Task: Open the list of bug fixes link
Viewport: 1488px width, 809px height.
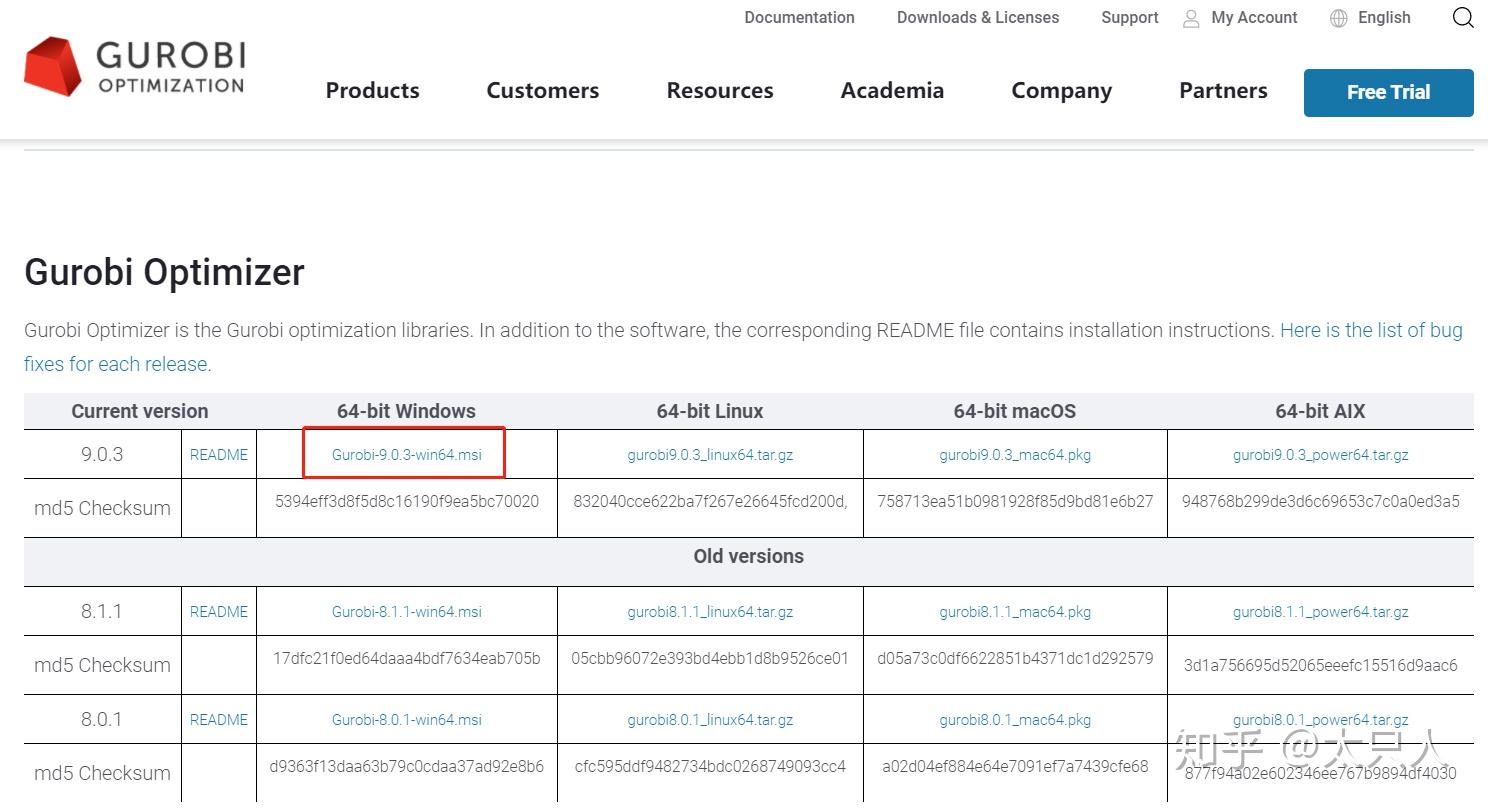Action: [1370, 330]
